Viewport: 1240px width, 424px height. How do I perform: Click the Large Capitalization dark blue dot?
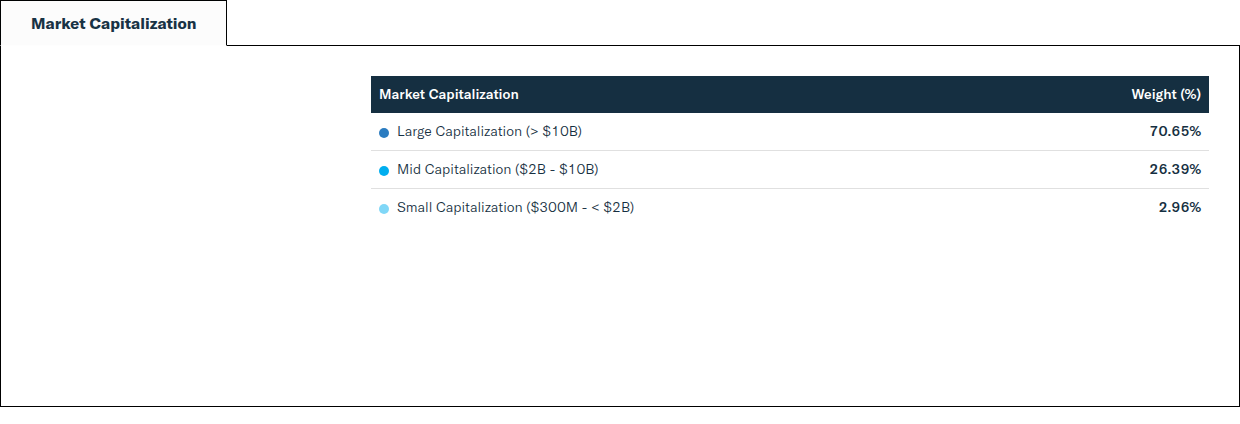[x=384, y=132]
